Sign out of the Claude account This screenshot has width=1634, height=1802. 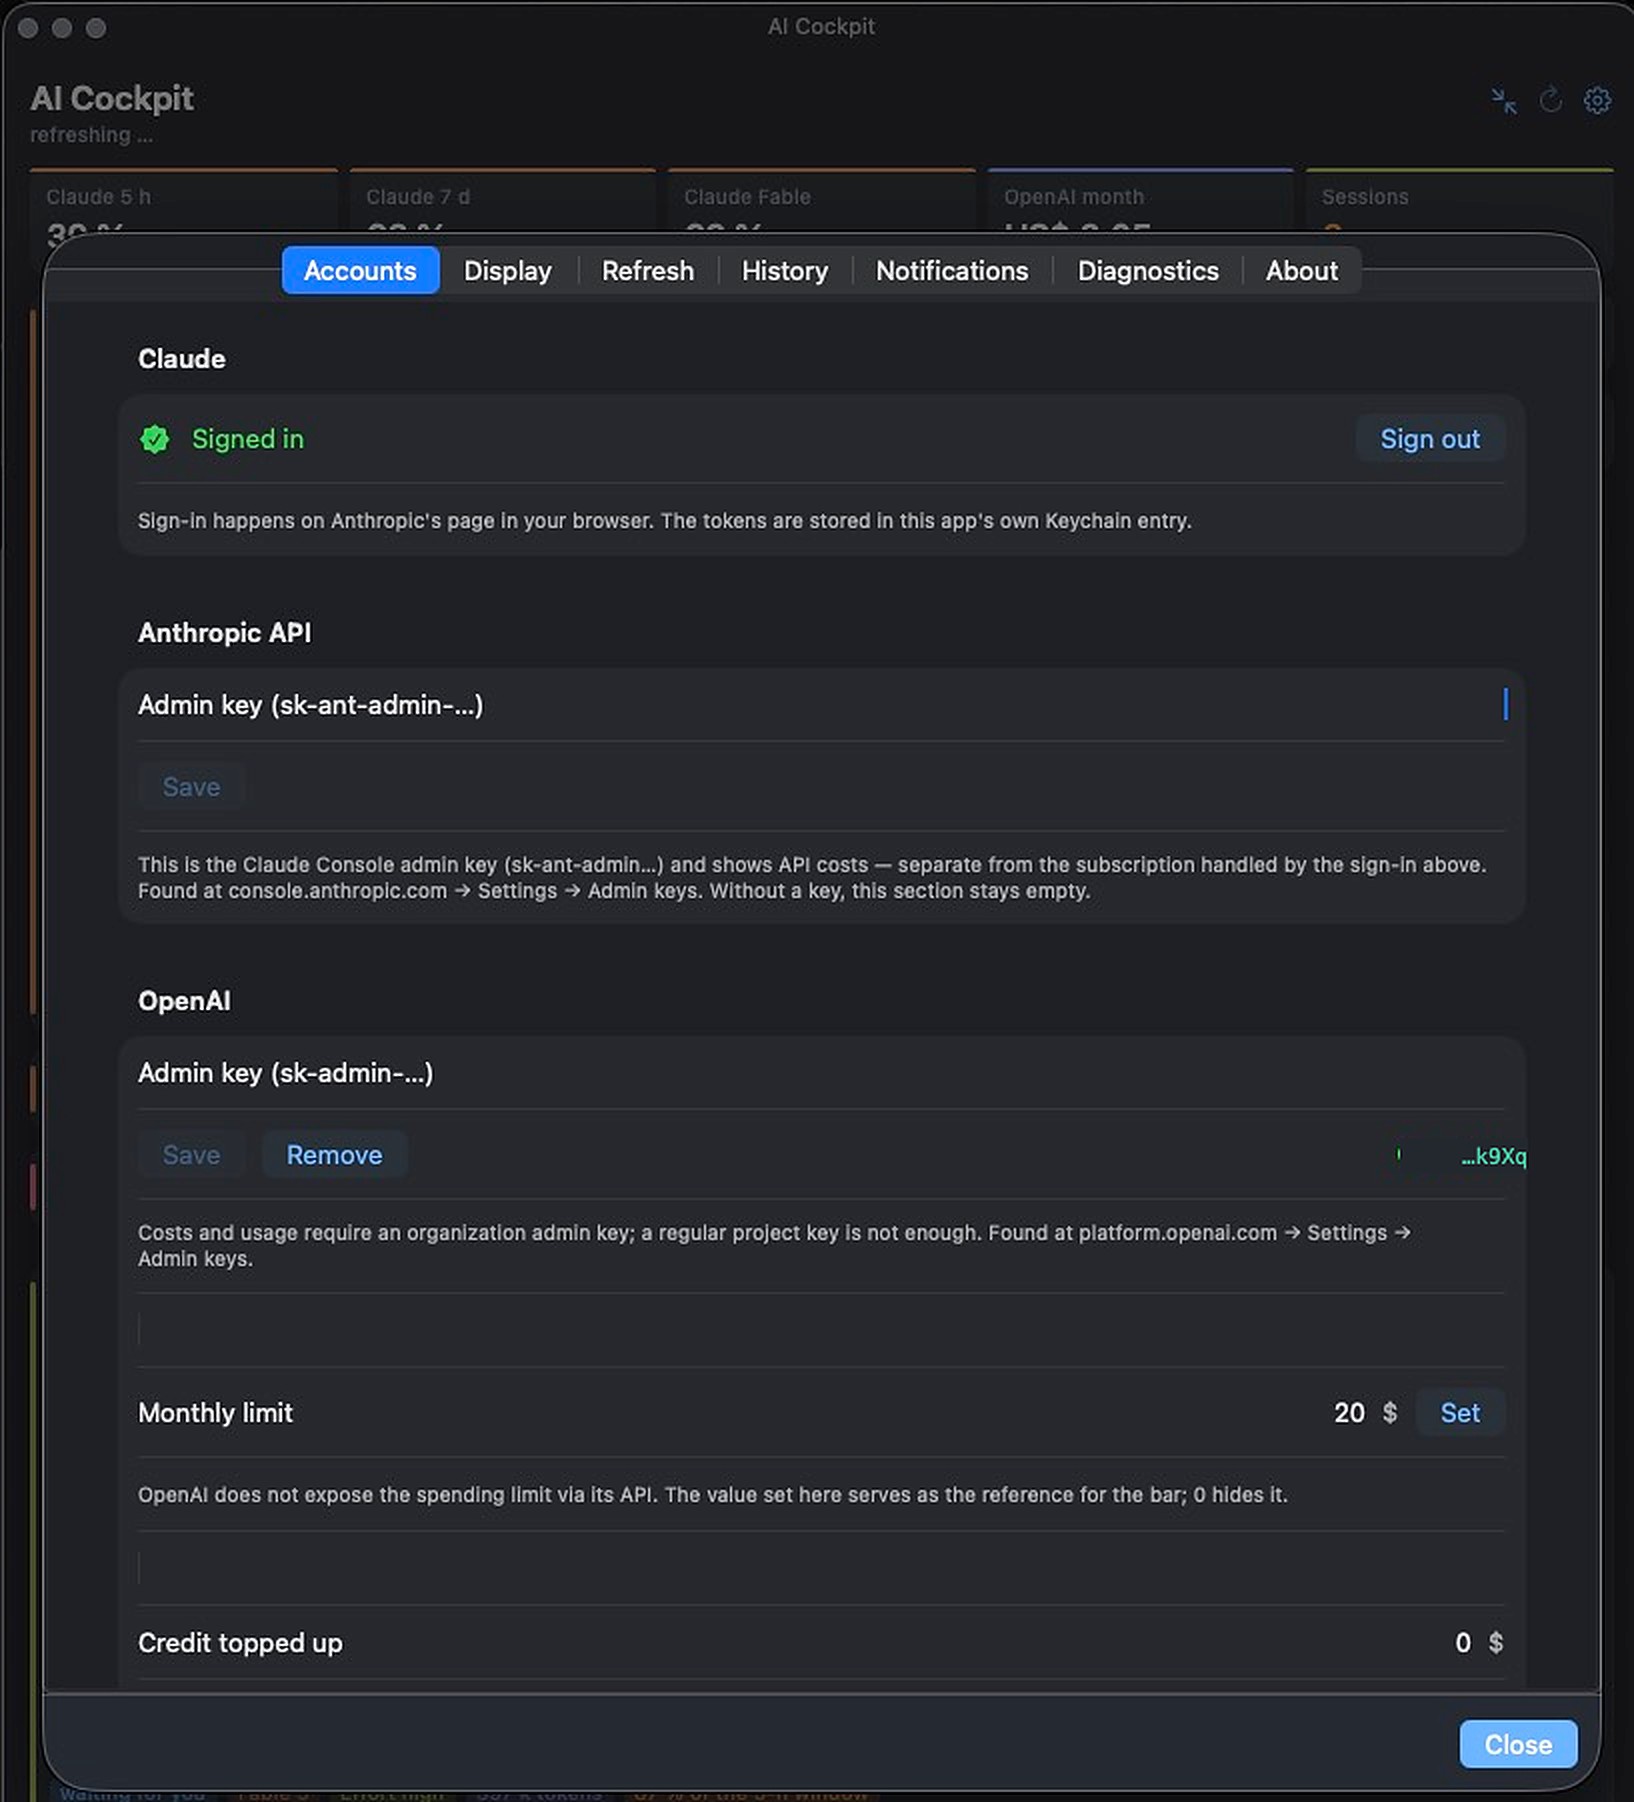click(1429, 439)
